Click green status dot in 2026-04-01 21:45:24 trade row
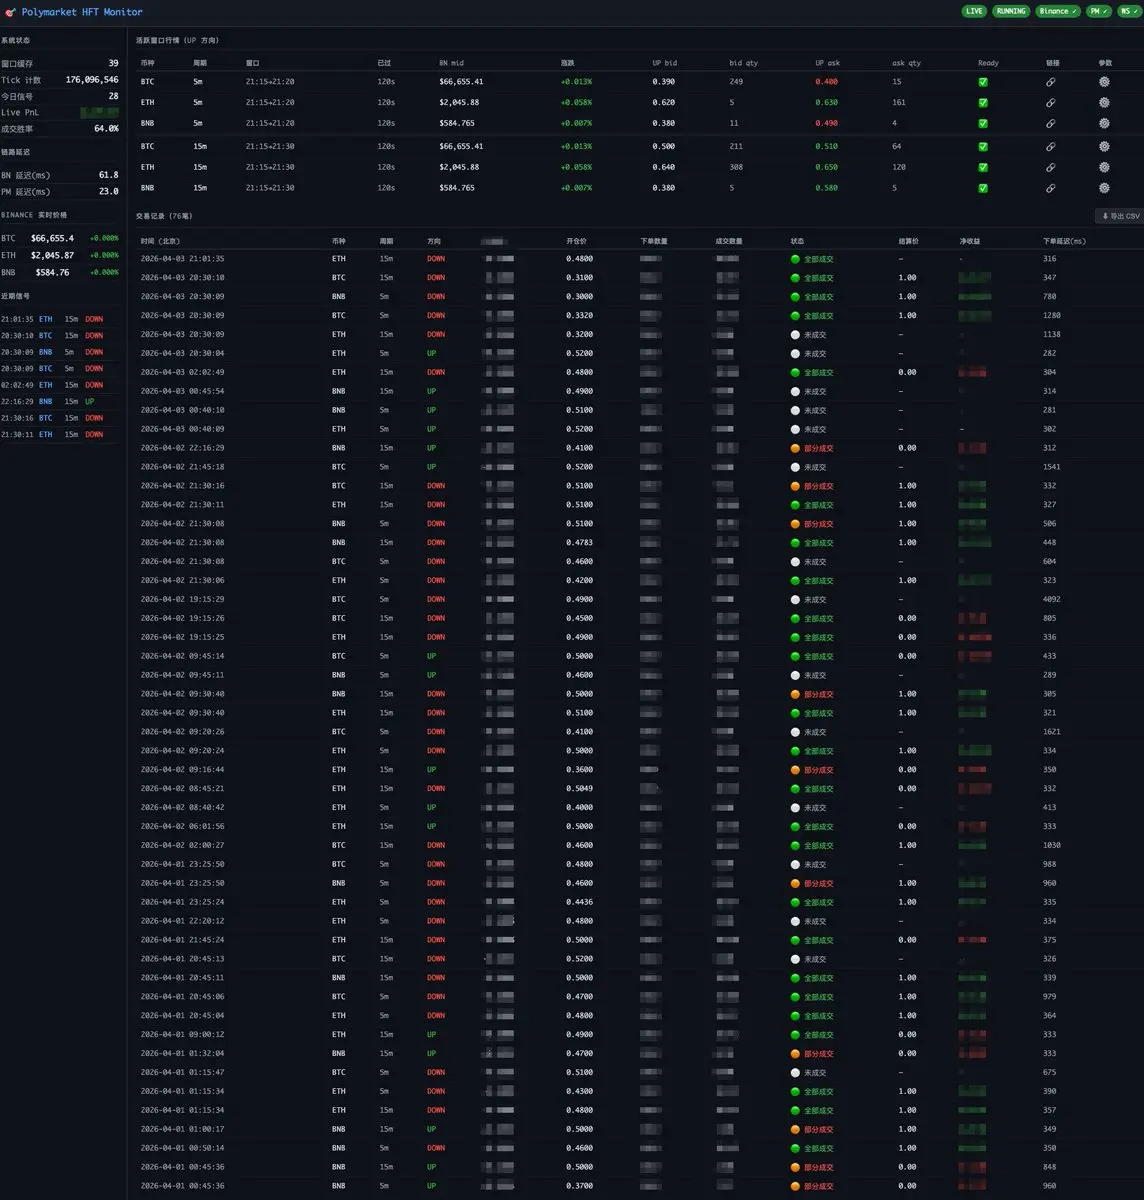 [796, 940]
